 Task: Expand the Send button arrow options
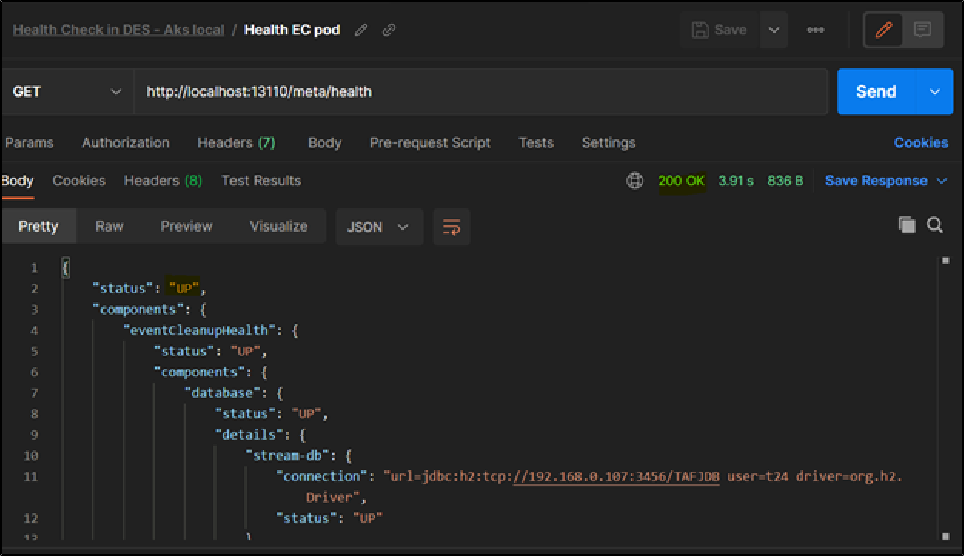pyautogui.click(x=935, y=92)
